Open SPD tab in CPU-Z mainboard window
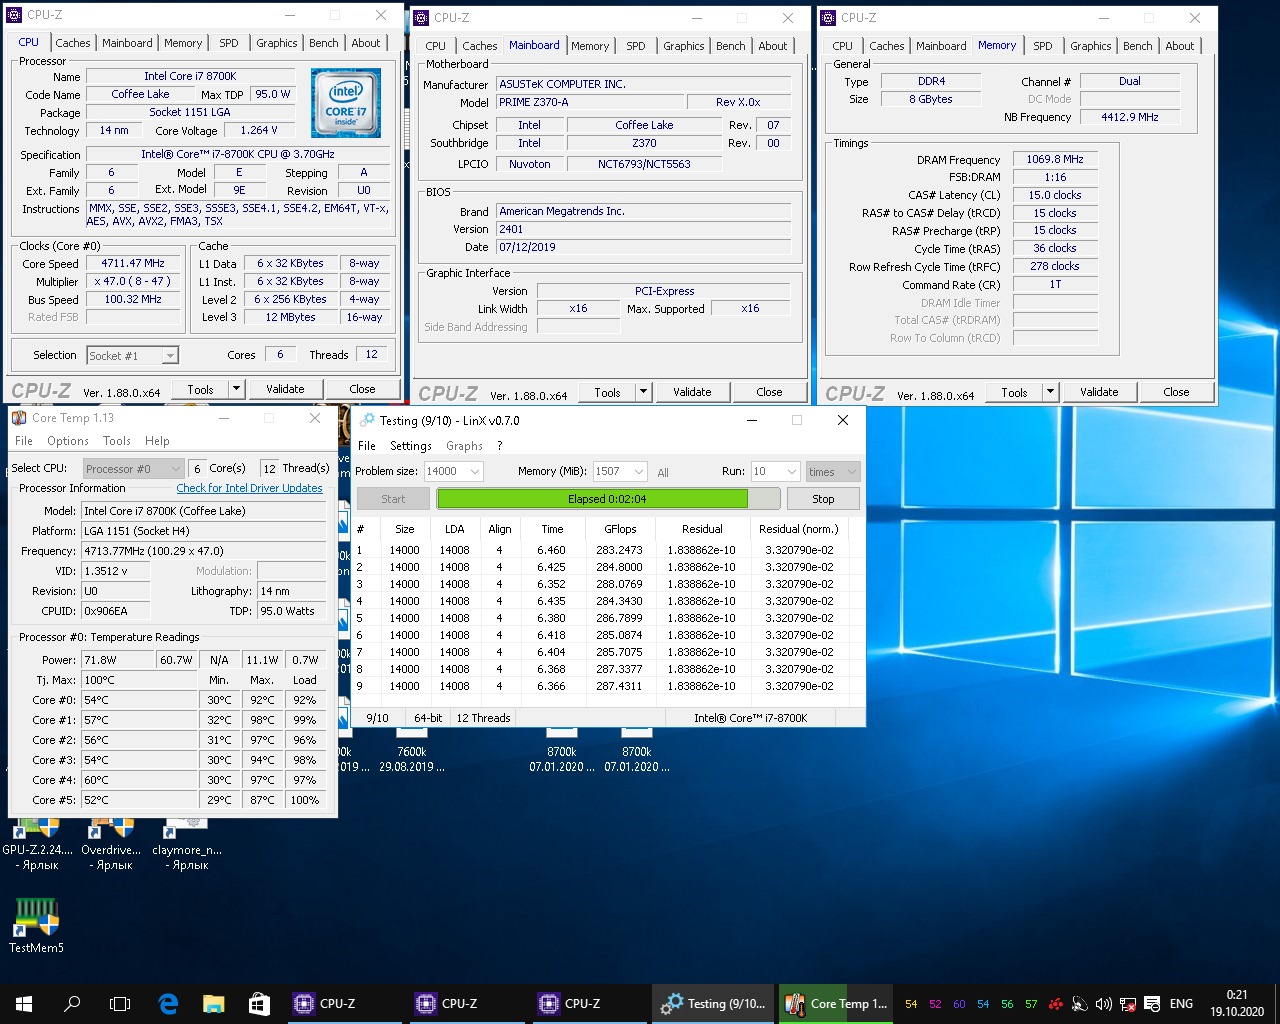Image resolution: width=1280 pixels, height=1024 pixels. click(636, 46)
